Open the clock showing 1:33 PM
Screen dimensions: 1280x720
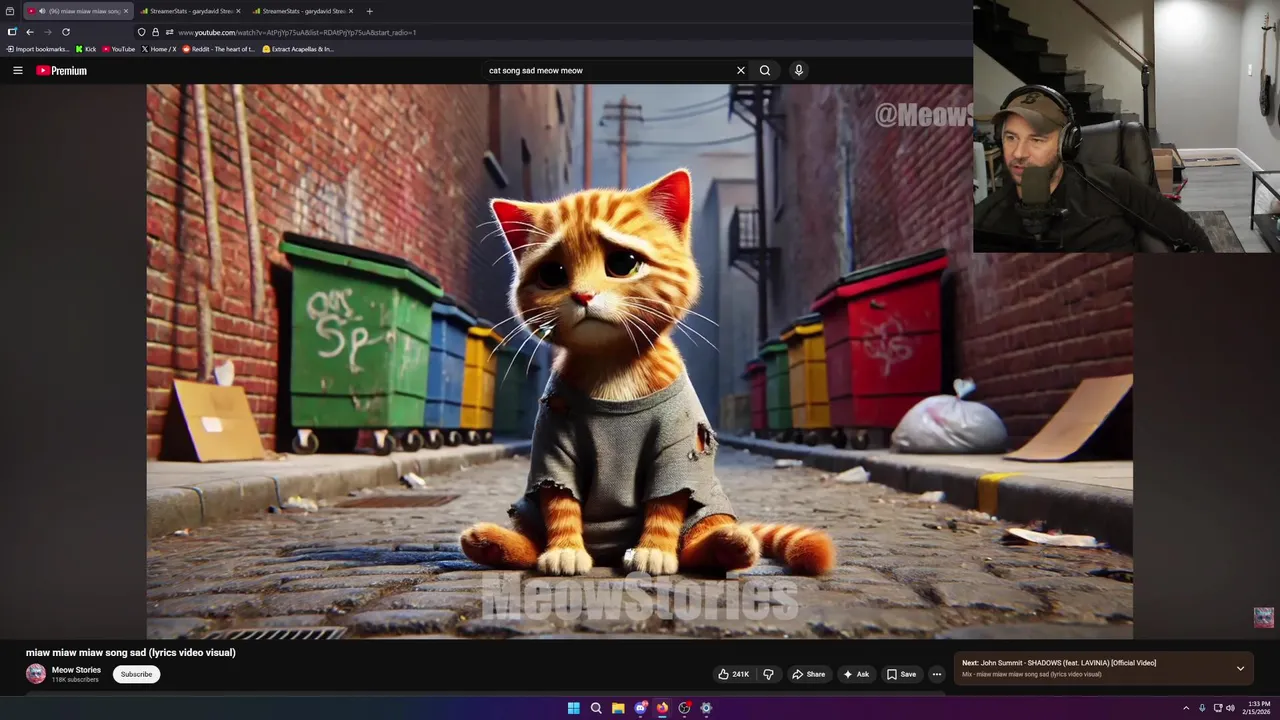1258,708
